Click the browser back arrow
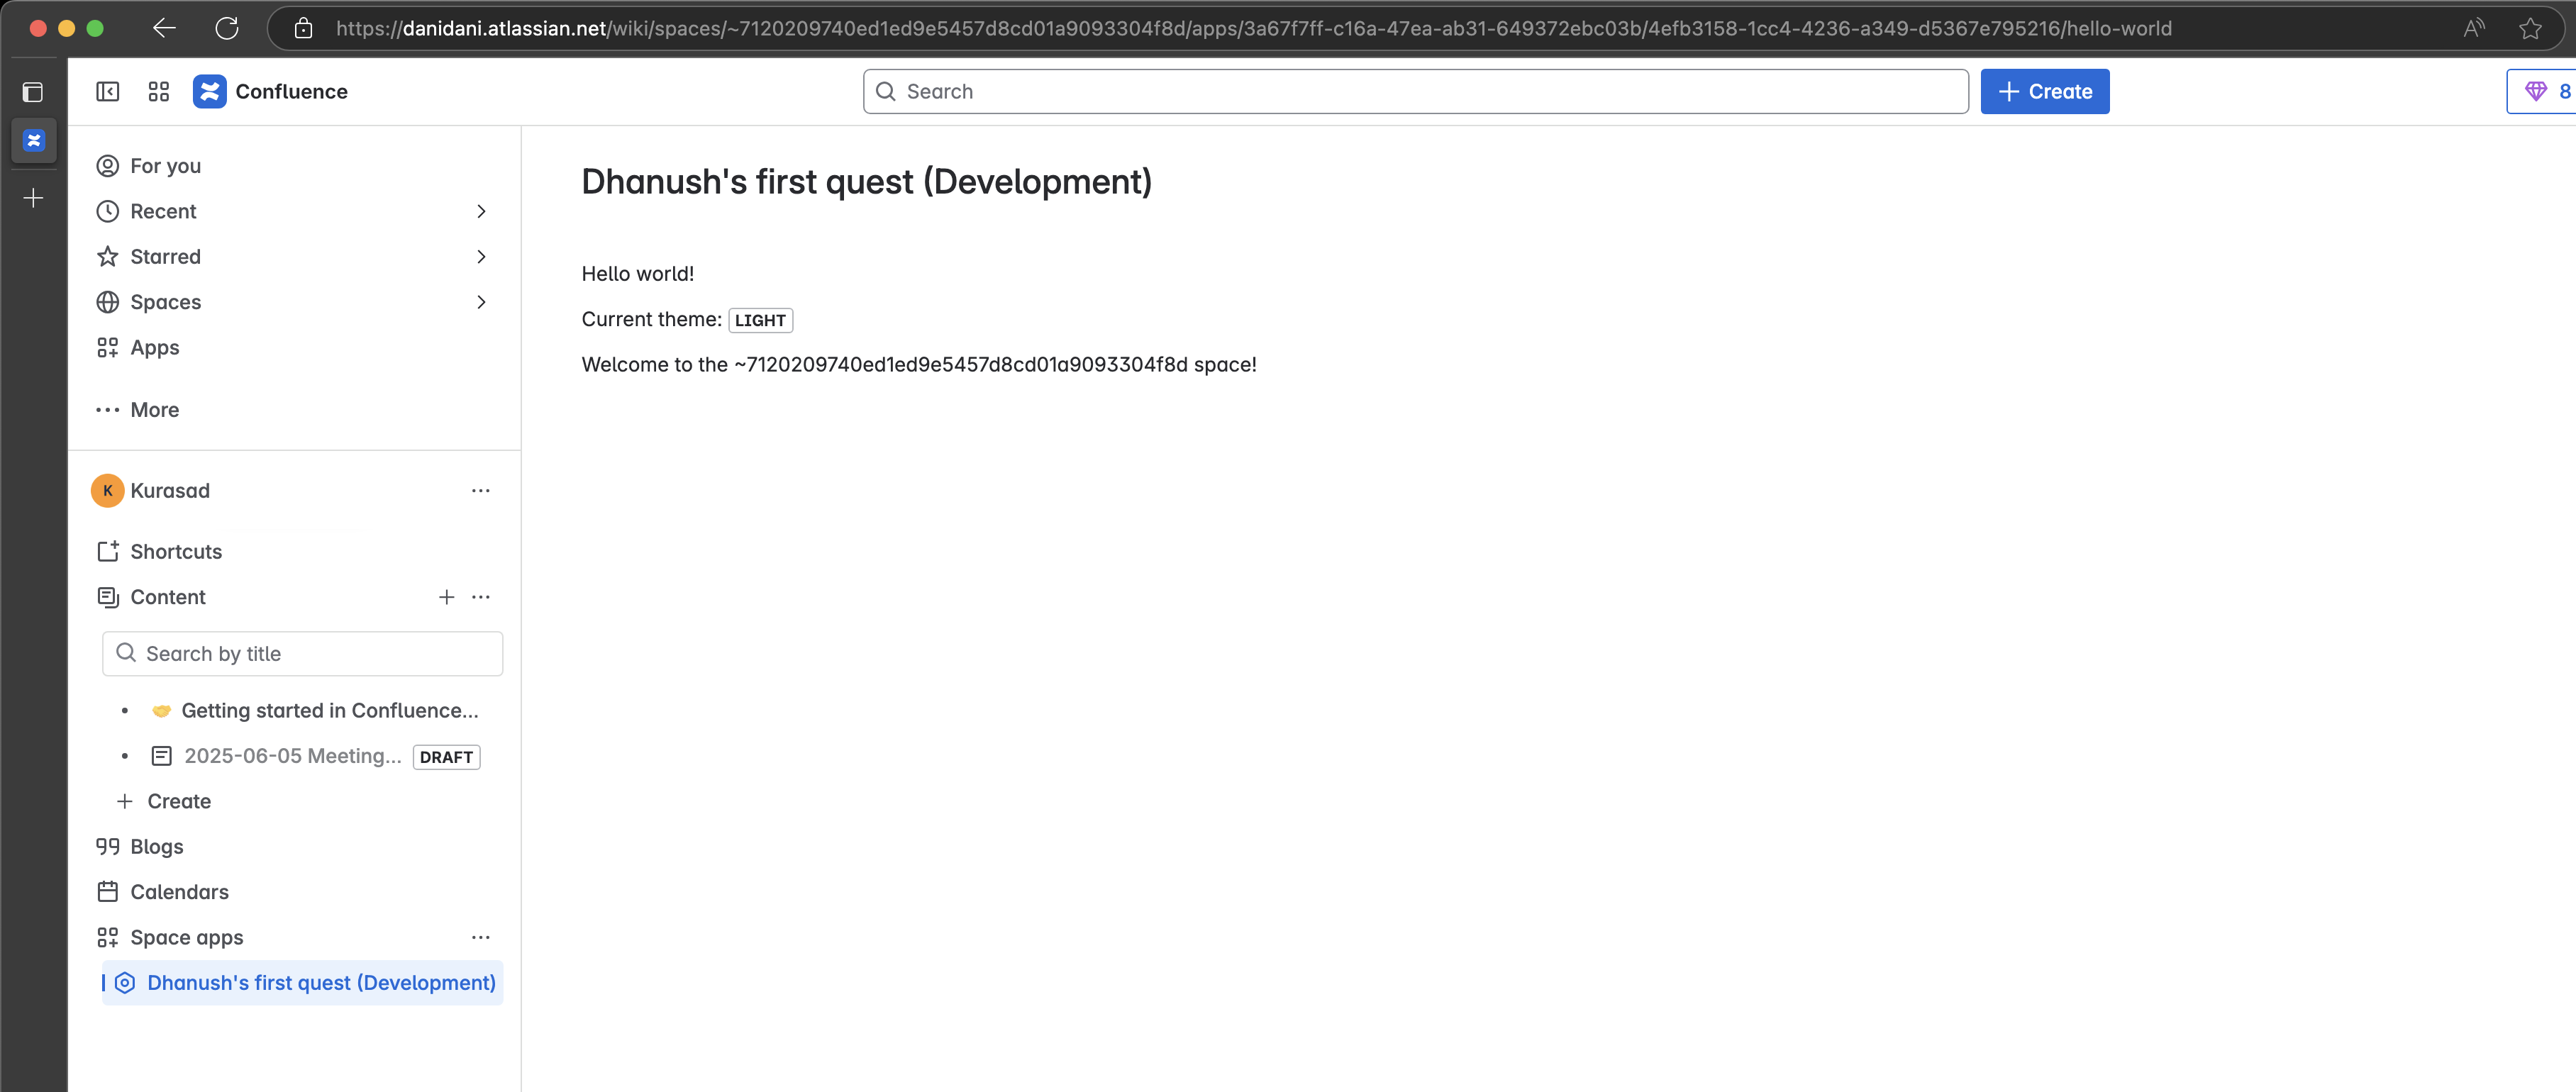This screenshot has width=2576, height=1092. (164, 28)
